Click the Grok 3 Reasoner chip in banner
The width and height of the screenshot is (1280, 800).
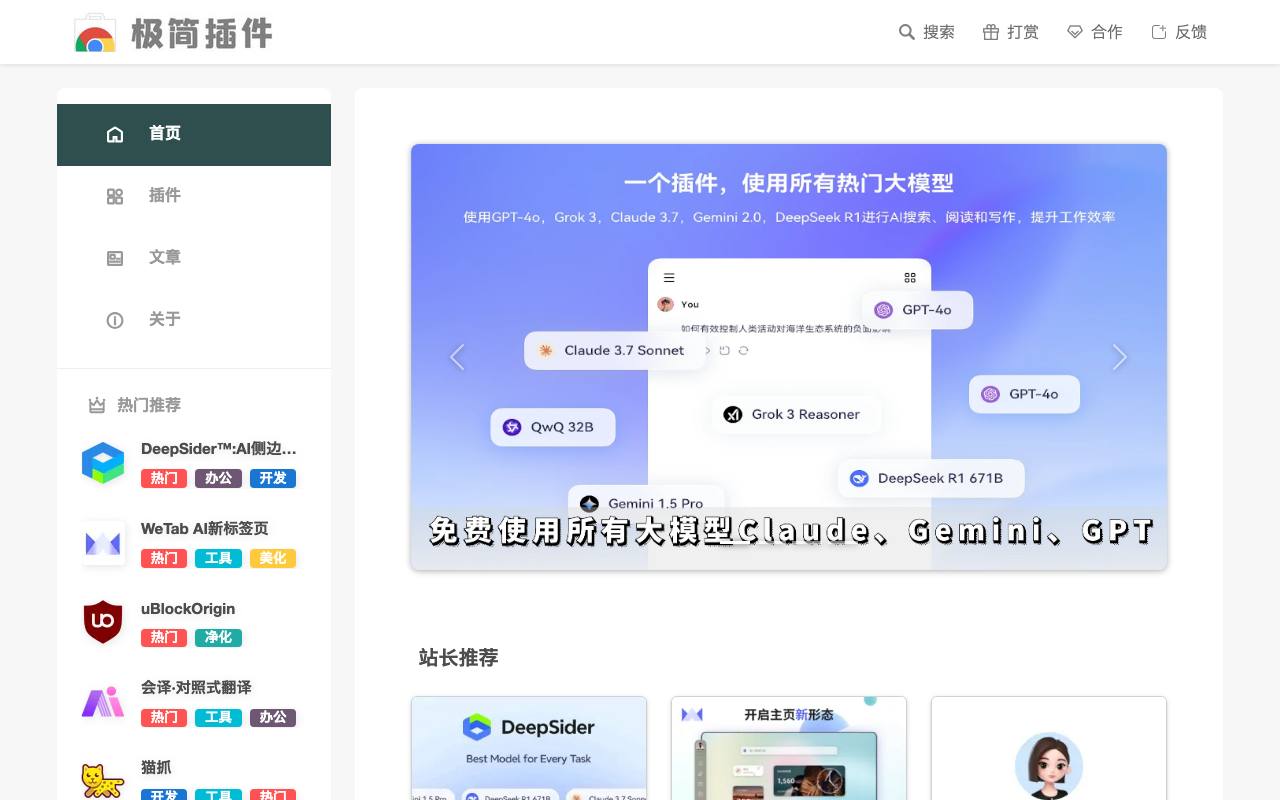point(796,414)
